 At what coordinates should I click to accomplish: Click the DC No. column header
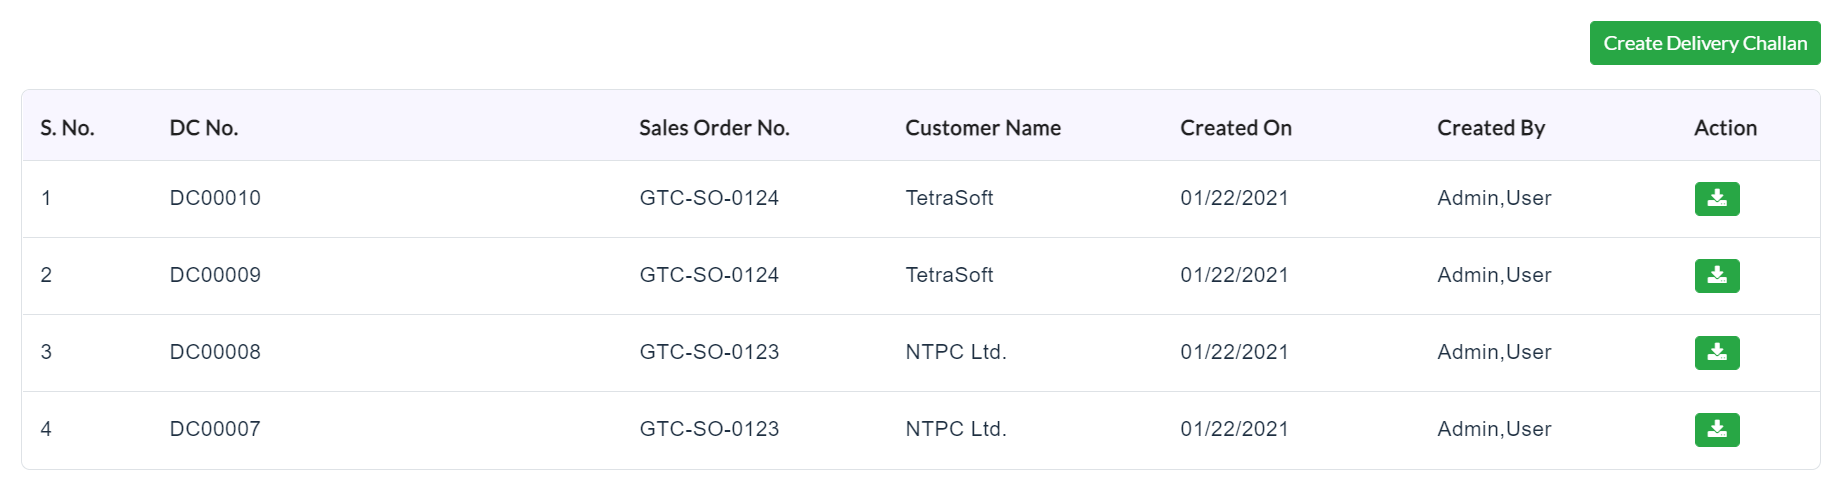point(204,128)
